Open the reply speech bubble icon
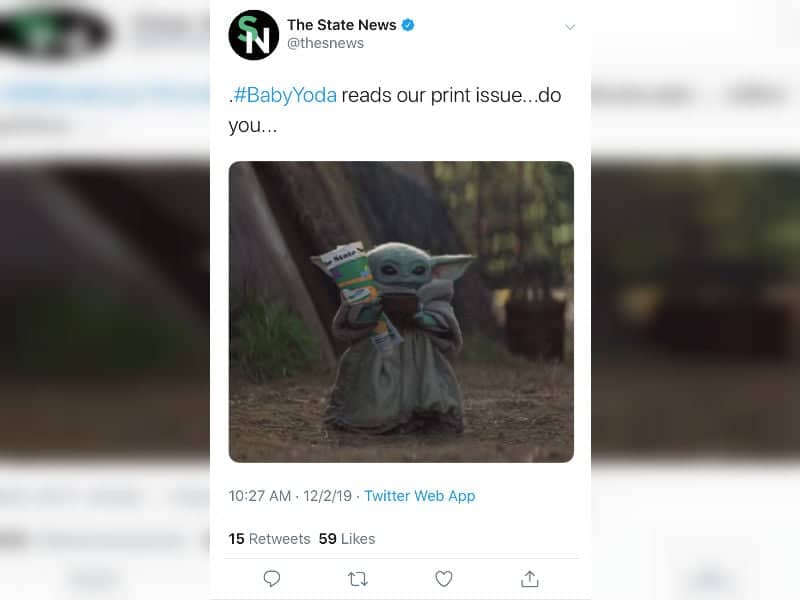The width and height of the screenshot is (800, 600). pos(271,579)
